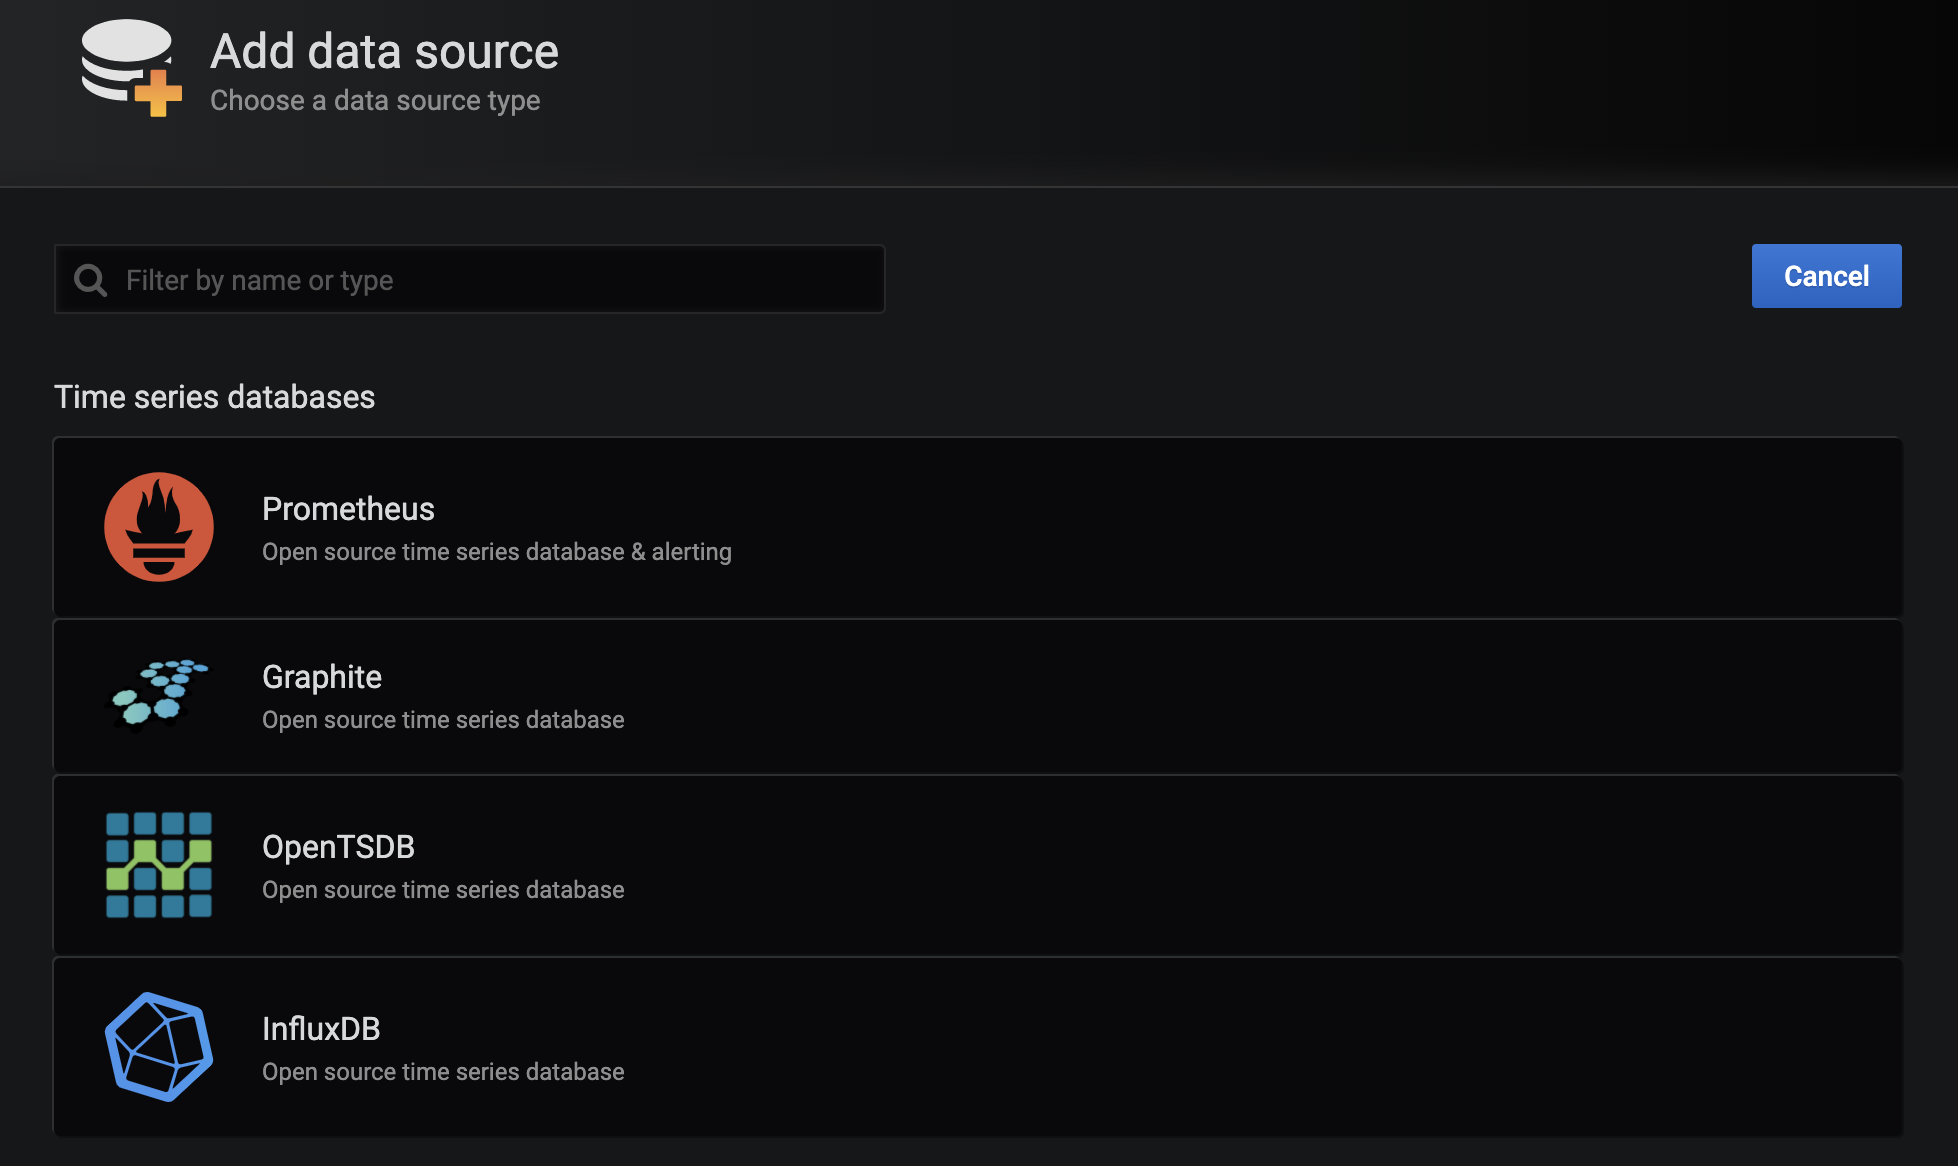Viewport: 1958px width, 1166px height.
Task: Click the Add data source page title
Action: tap(384, 52)
